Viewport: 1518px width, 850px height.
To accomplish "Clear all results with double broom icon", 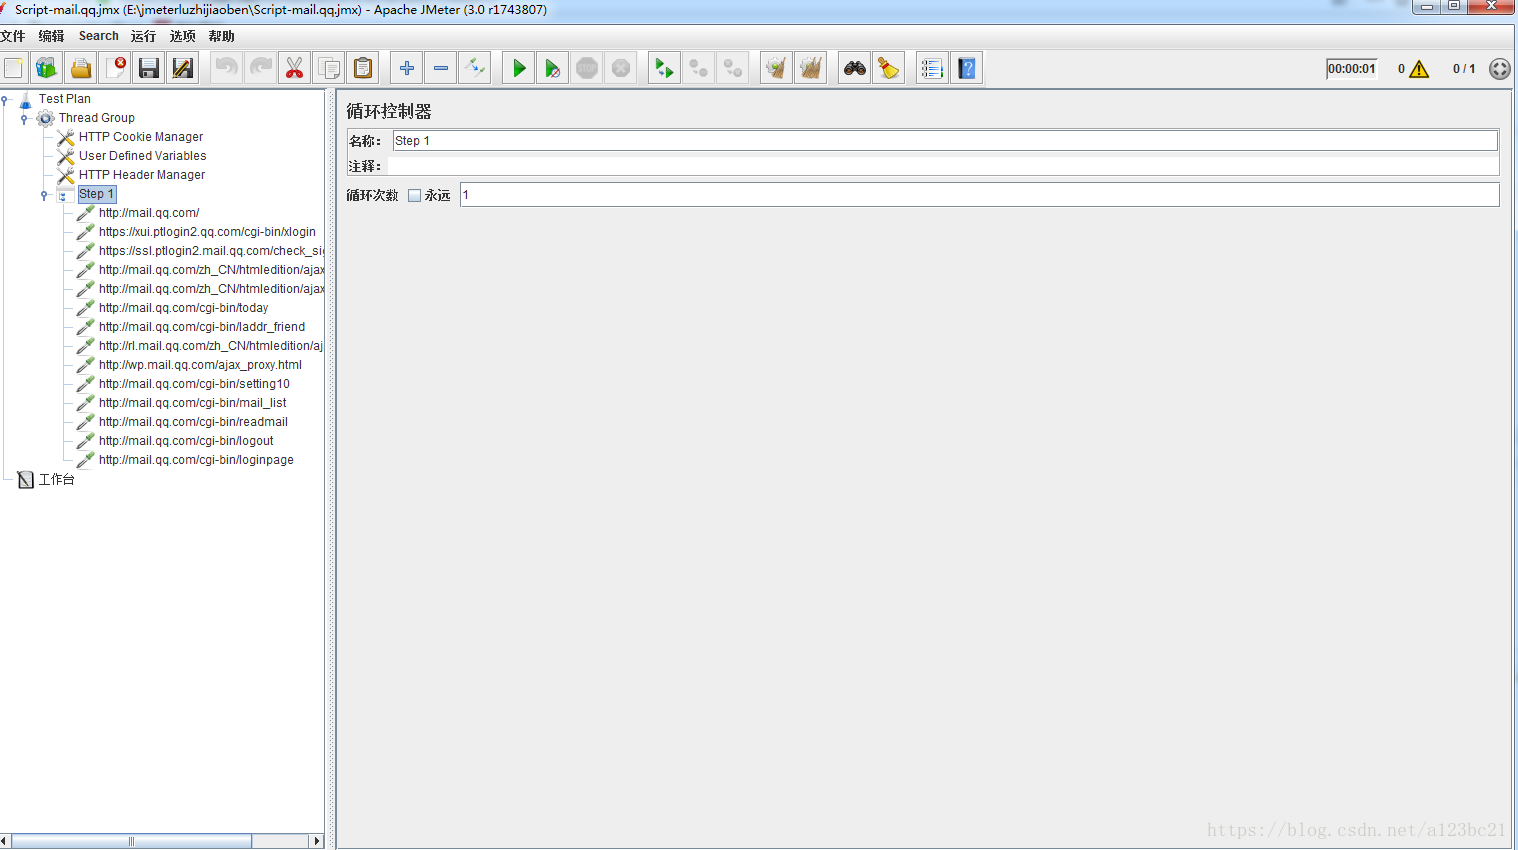I will click(811, 68).
